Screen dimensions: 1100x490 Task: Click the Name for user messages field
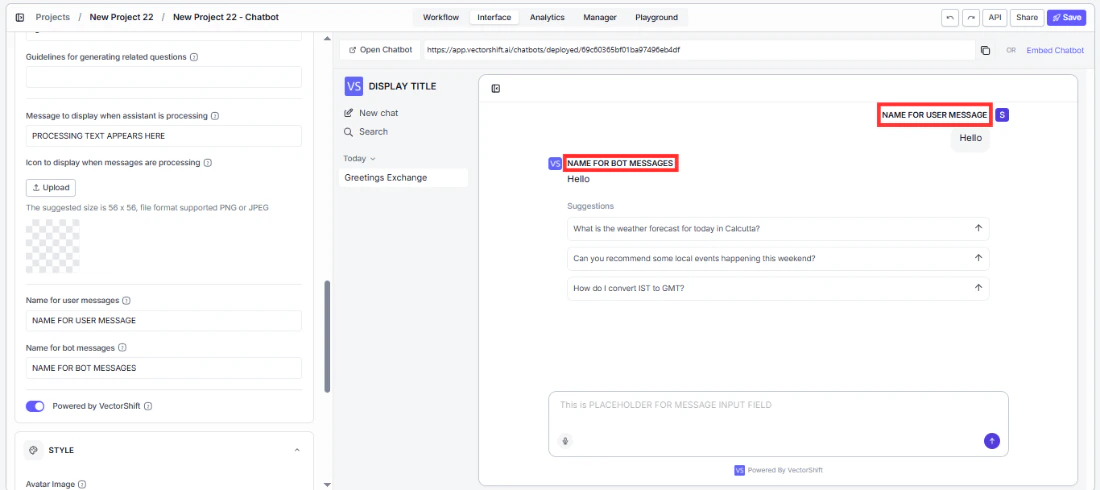click(x=163, y=321)
